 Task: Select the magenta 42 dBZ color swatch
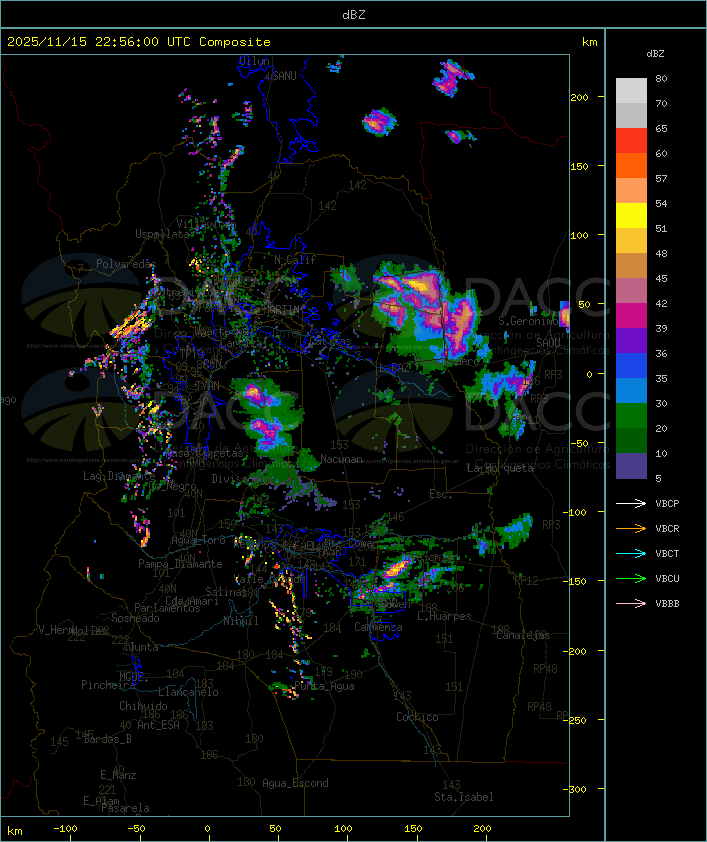pos(631,315)
